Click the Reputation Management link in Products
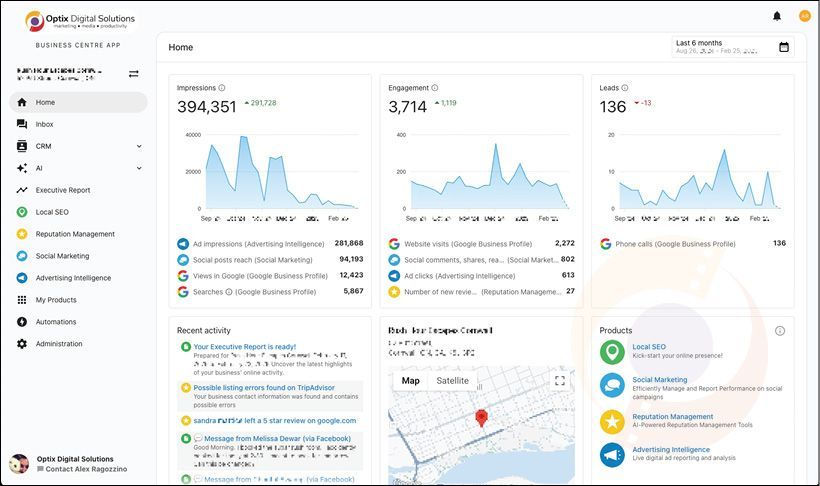 tap(673, 416)
